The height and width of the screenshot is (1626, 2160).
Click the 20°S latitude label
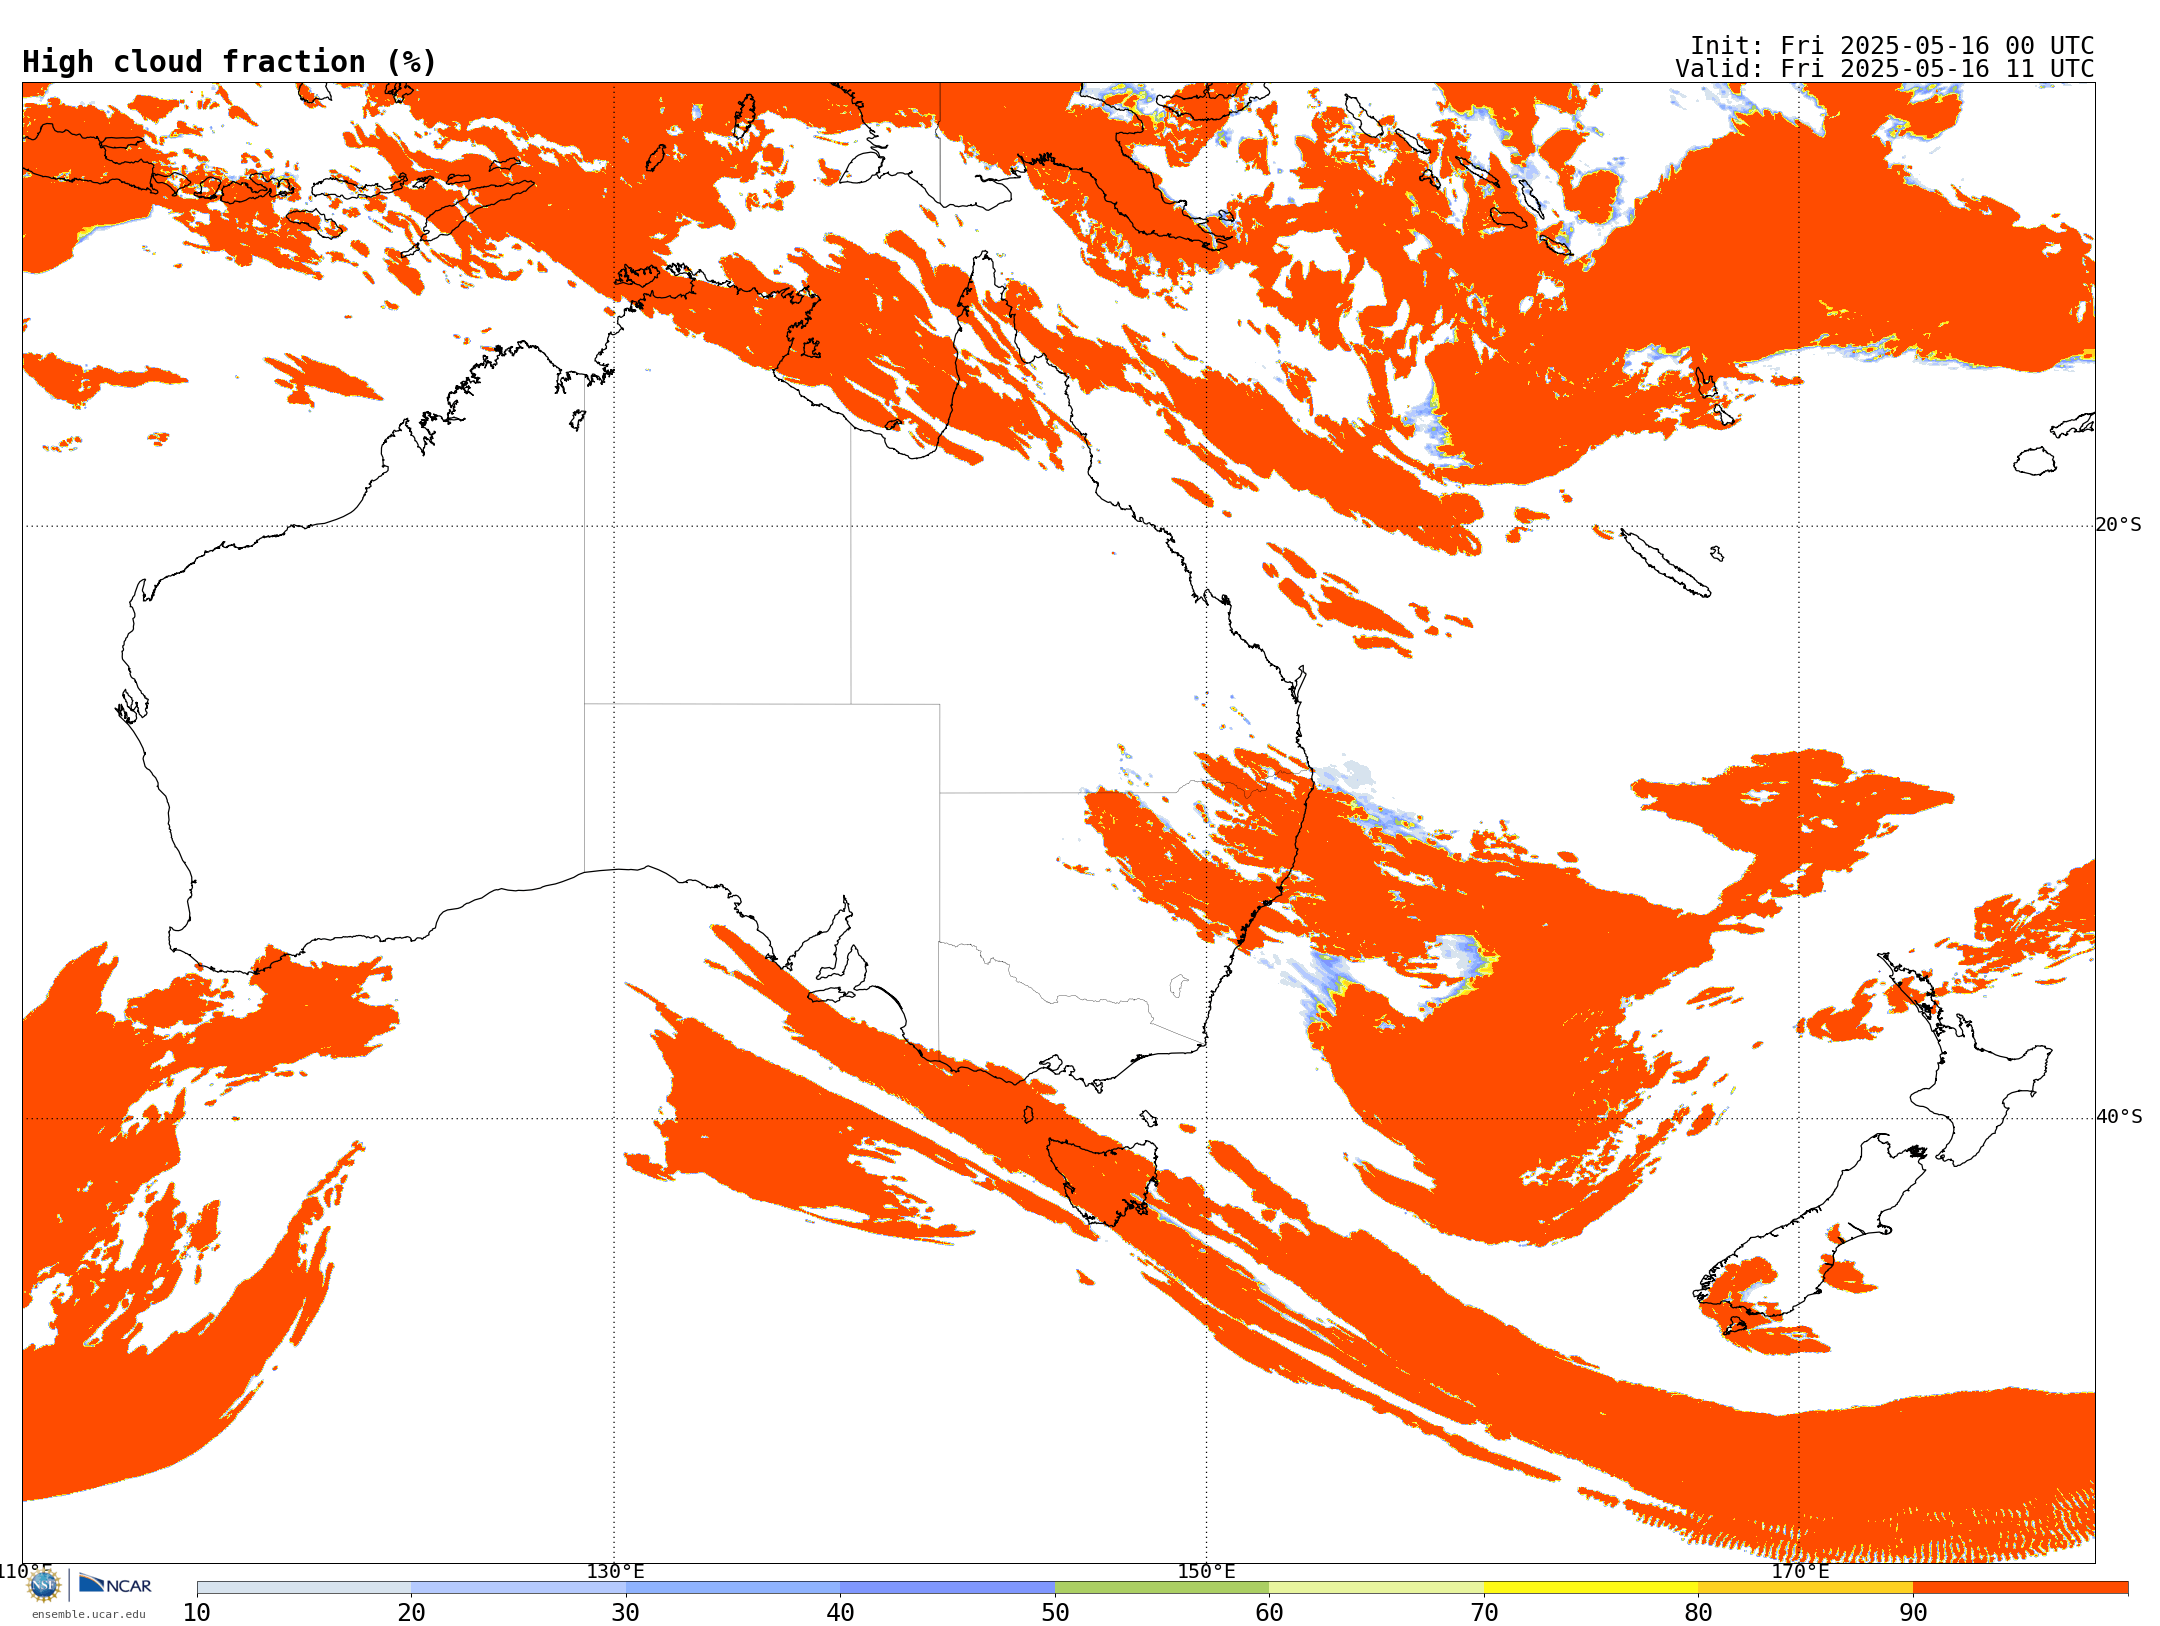click(x=2118, y=525)
